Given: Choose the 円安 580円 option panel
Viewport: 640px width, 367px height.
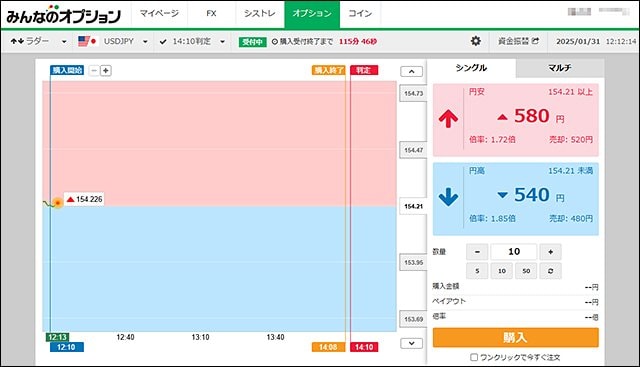Looking at the screenshot, I should [x=516, y=120].
